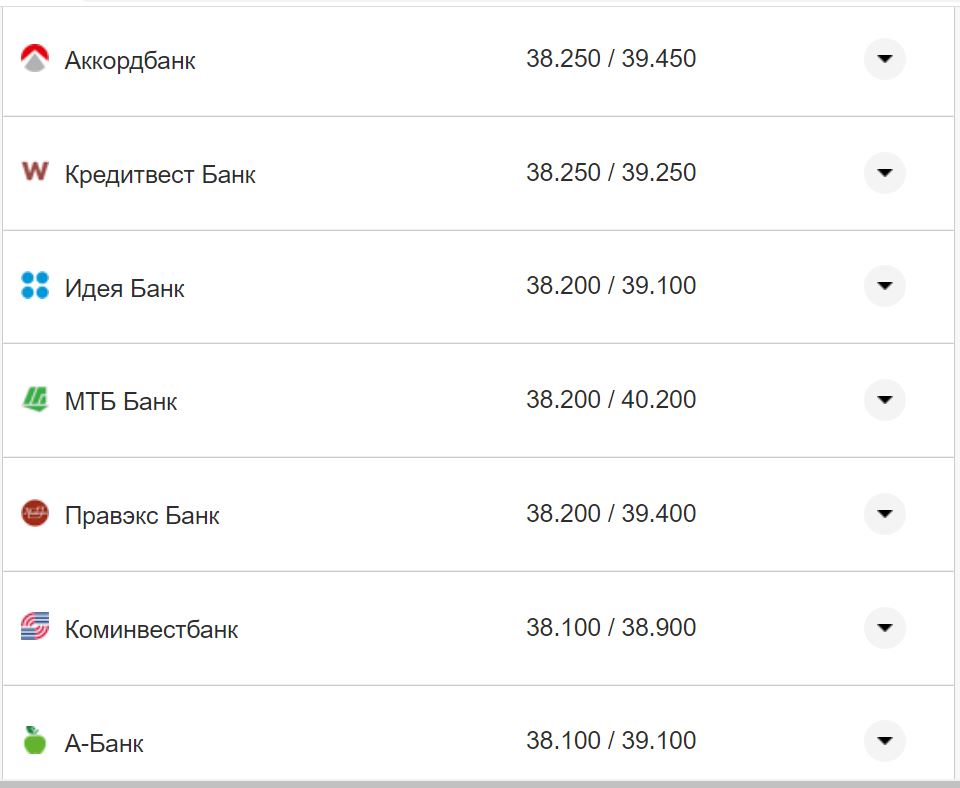Click the Аккордбанк red logo icon
The width and height of the screenshot is (960, 788).
(x=35, y=60)
